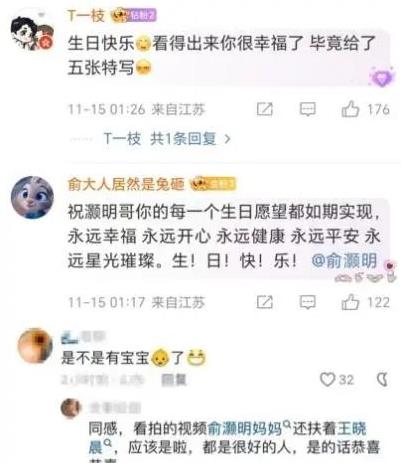Open blurred avatar of baby comment author
Viewport: 401px width, 463px height.
[35, 345]
